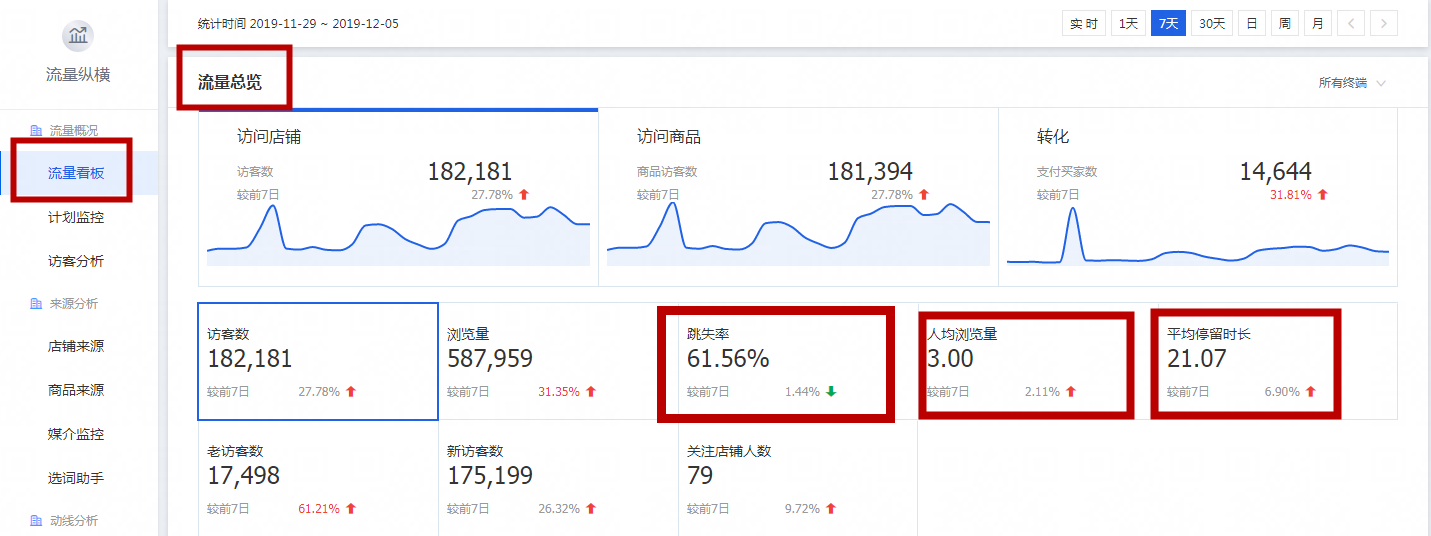Select the 月 time range
Image resolution: width=1431 pixels, height=536 pixels.
click(1318, 23)
